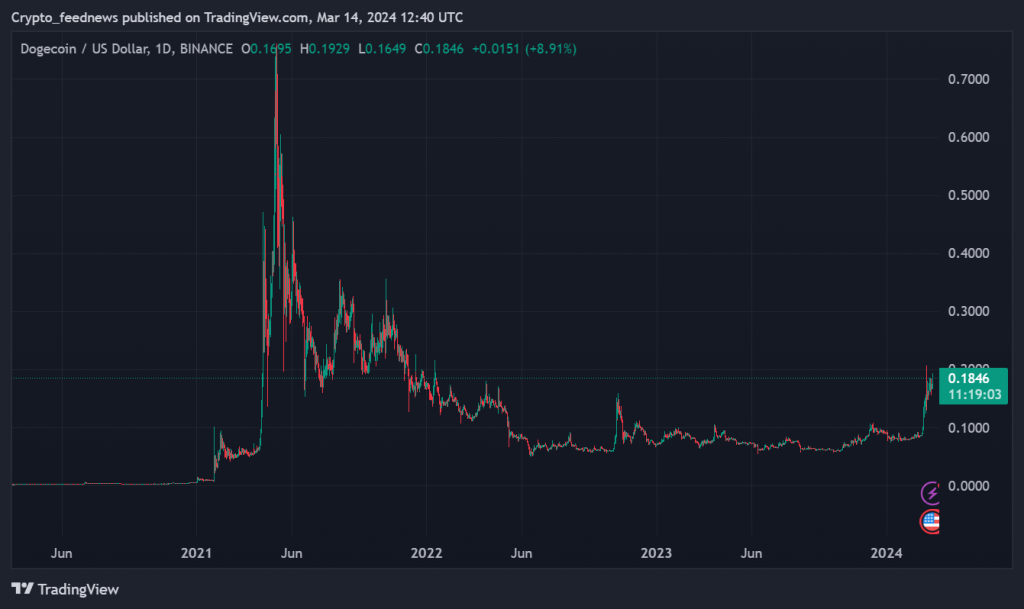Click the Dogecoin / US Dollar symbol title

[x=83, y=49]
